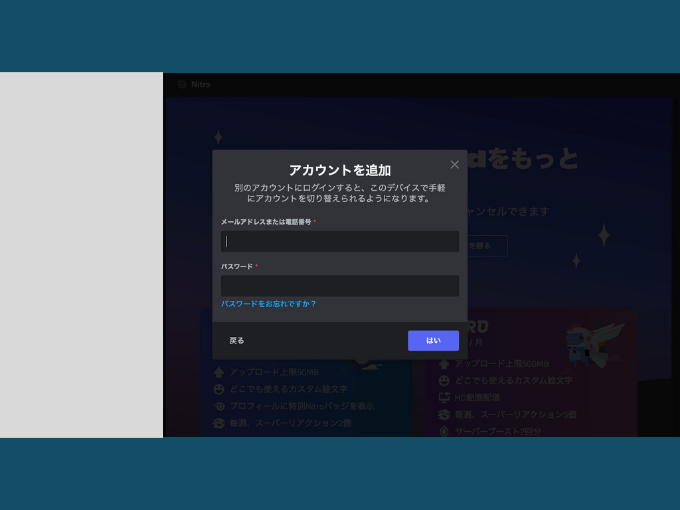Screen dimensions: 680x510
Task: Click the Nitro badge icon beside プロフィールに特別Nitroバッジを表示
Action: coord(219,406)
